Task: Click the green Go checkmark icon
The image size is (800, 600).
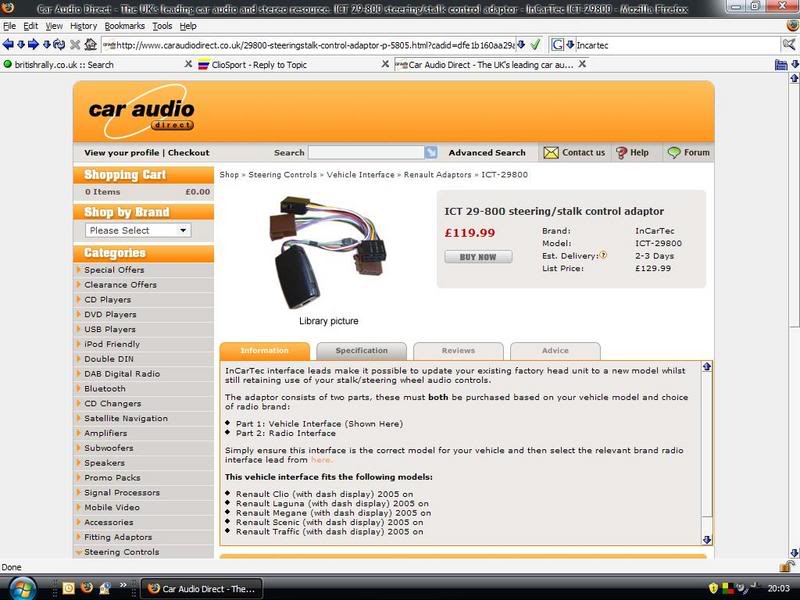Action: [535, 45]
